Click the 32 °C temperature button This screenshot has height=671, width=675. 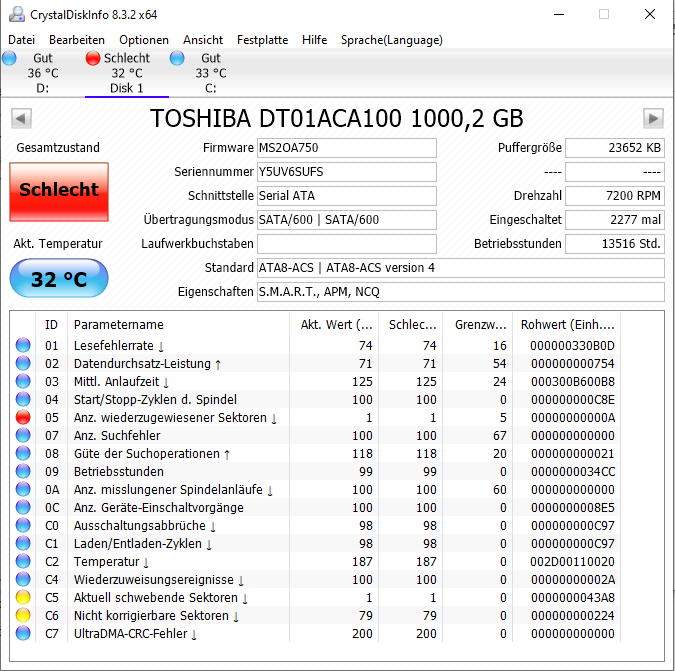59,278
